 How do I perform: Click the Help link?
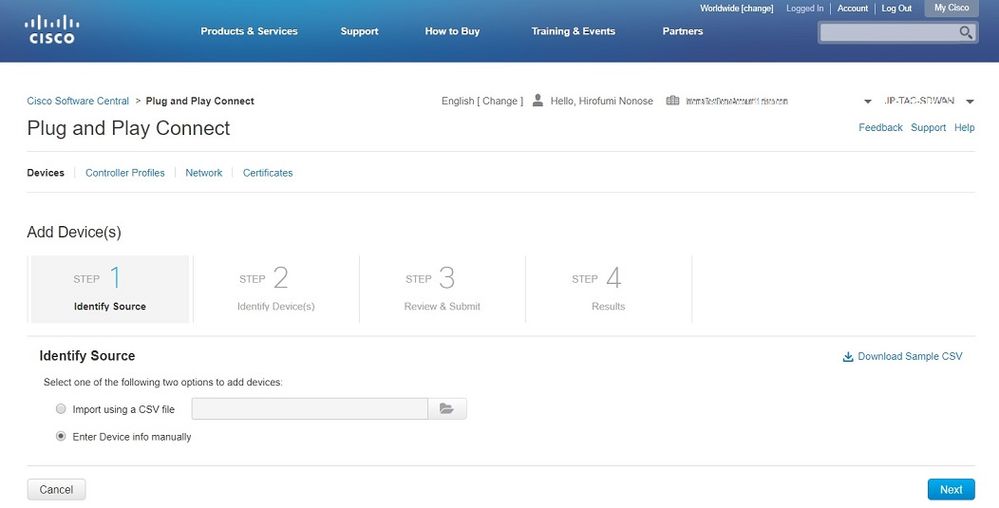[964, 127]
